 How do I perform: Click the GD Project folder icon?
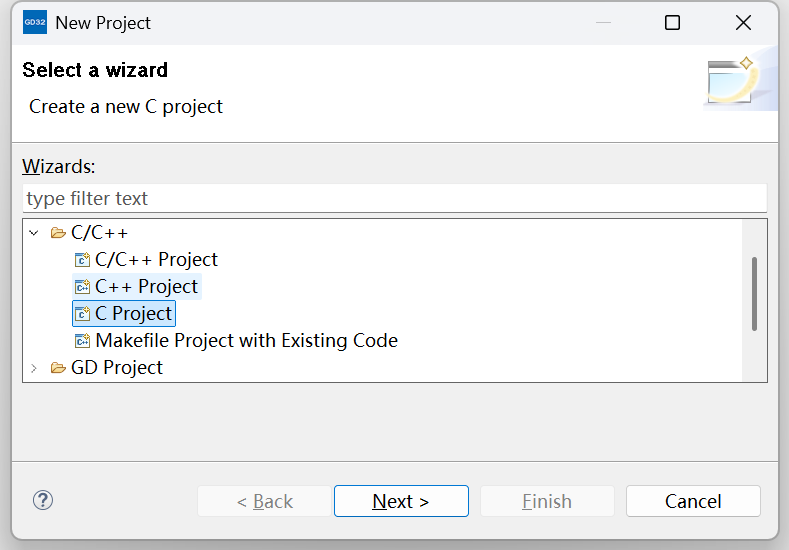(x=58, y=368)
